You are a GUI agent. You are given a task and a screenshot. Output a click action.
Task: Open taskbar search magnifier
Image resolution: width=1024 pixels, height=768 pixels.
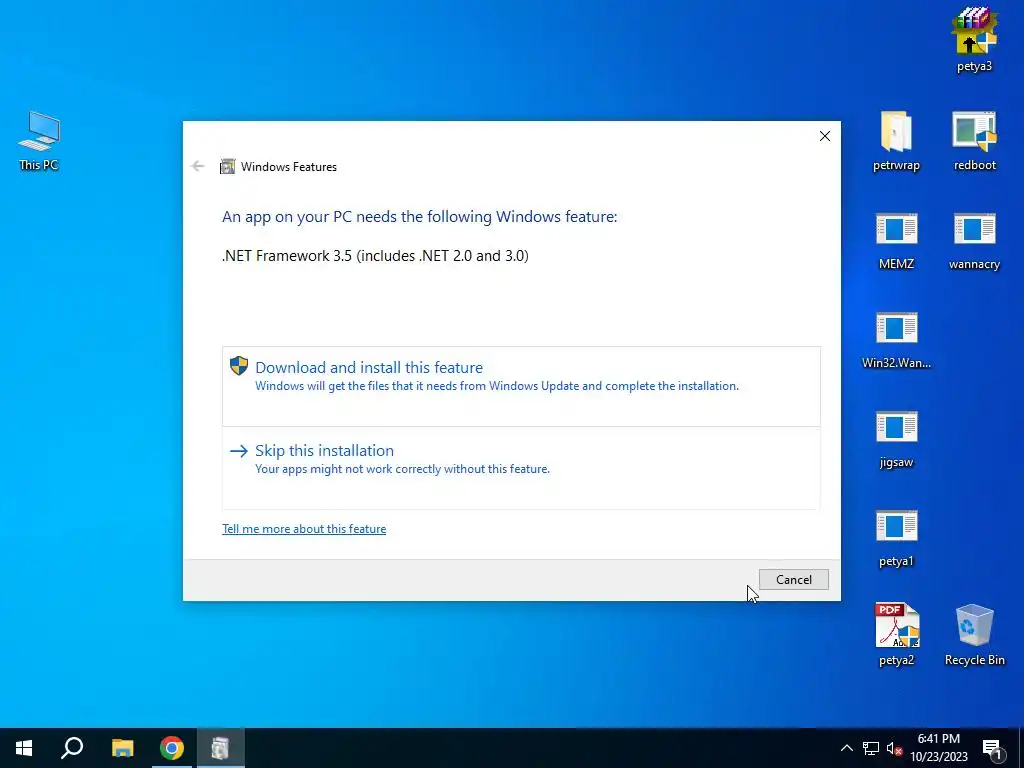tap(72, 748)
